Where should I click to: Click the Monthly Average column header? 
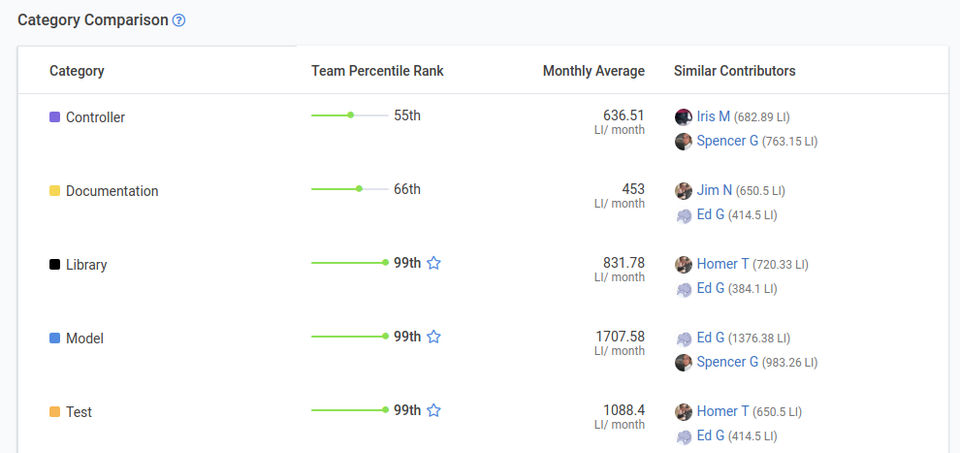[593, 71]
